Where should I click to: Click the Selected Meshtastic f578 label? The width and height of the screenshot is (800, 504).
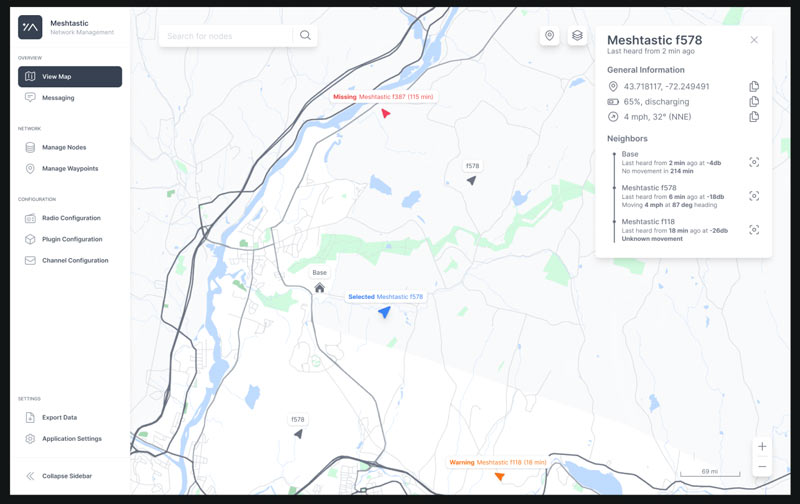[x=385, y=296]
